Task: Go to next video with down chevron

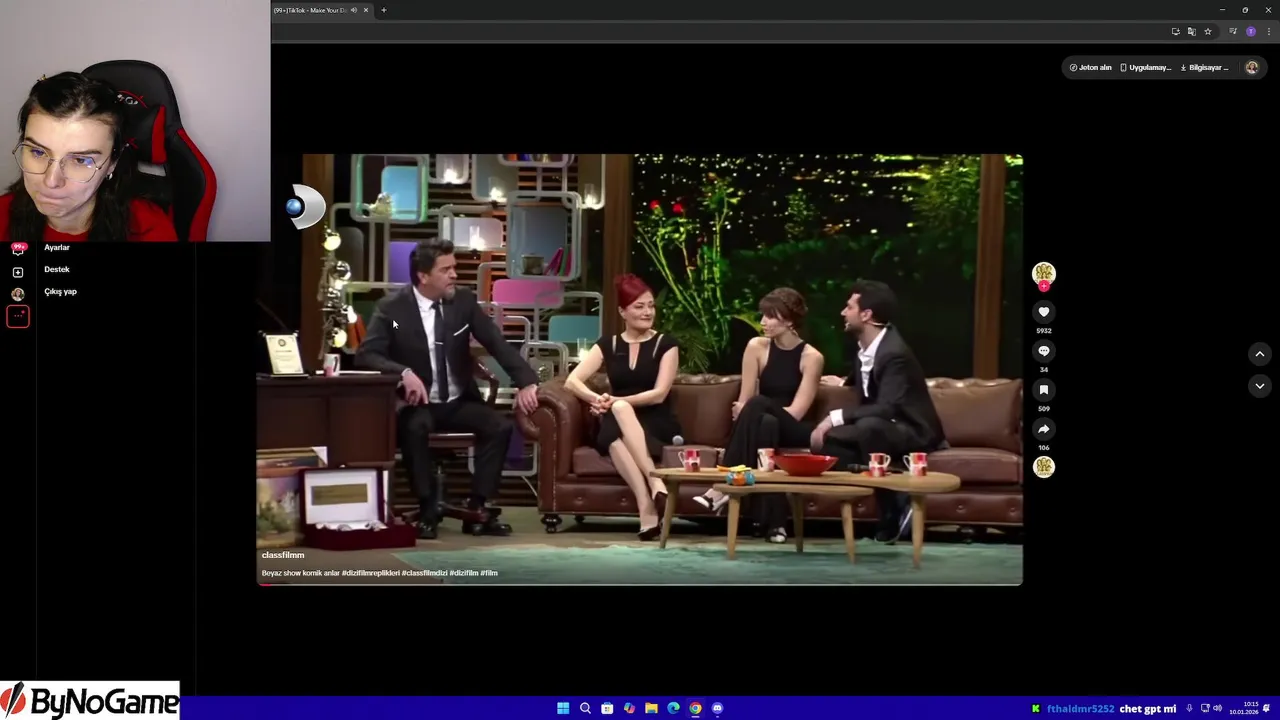Action: (x=1259, y=386)
